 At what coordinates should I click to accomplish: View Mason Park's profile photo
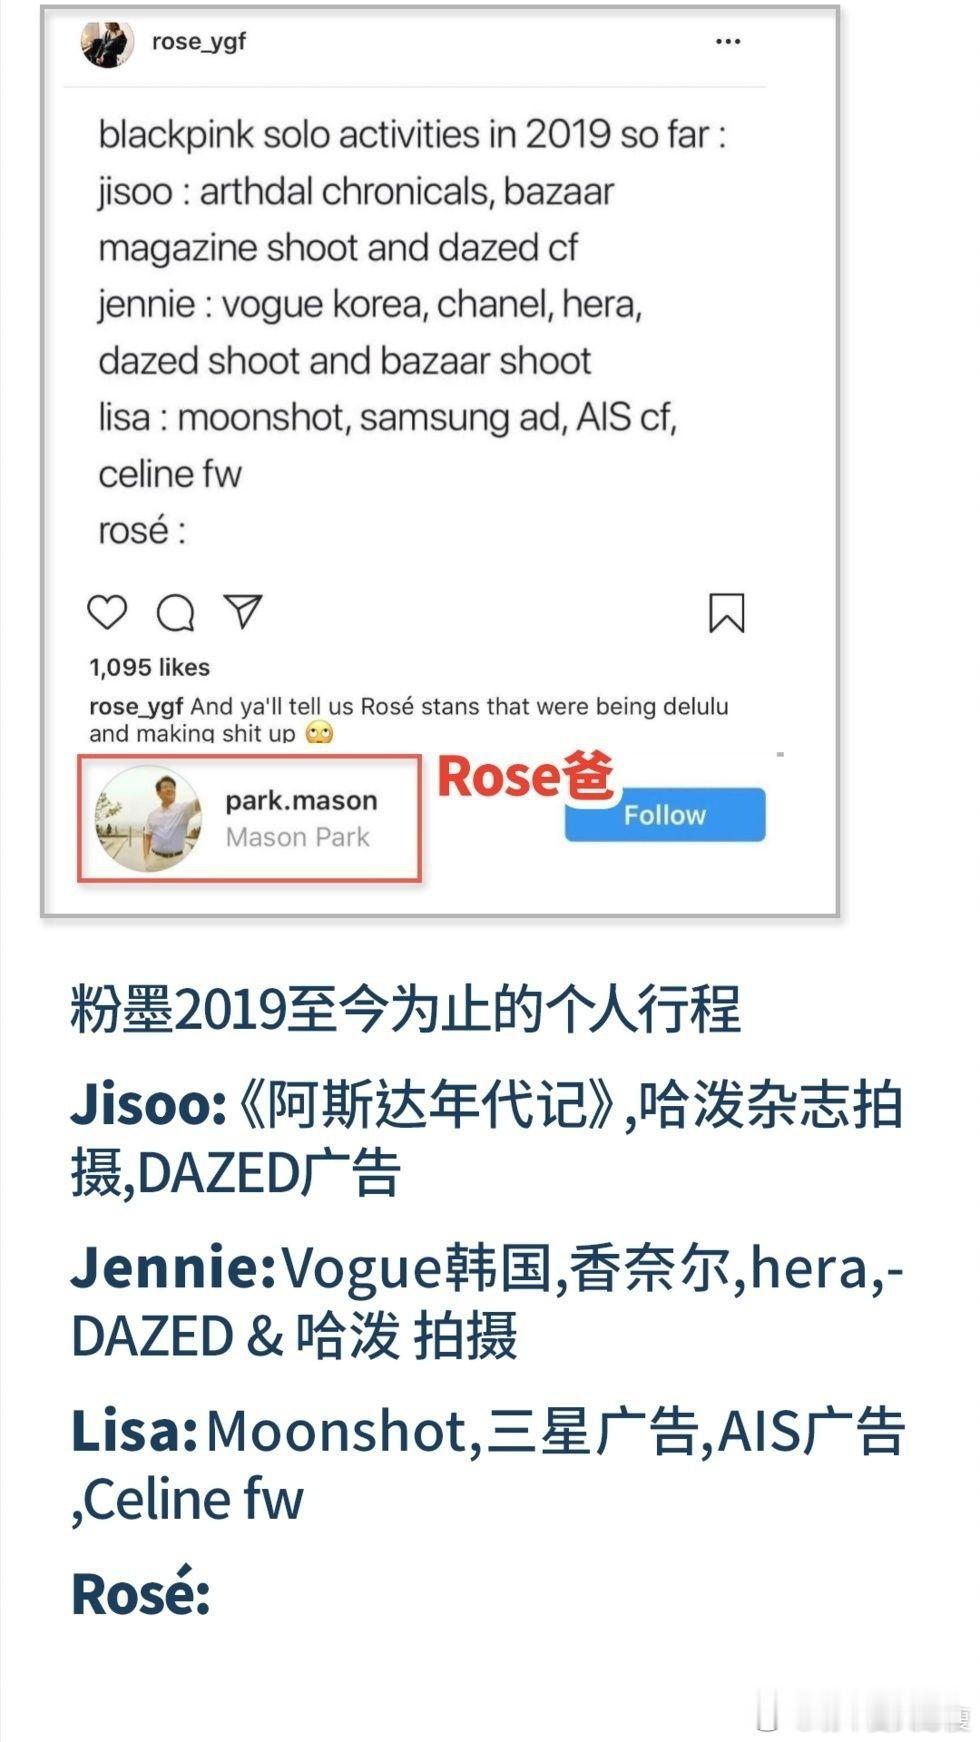coord(148,819)
